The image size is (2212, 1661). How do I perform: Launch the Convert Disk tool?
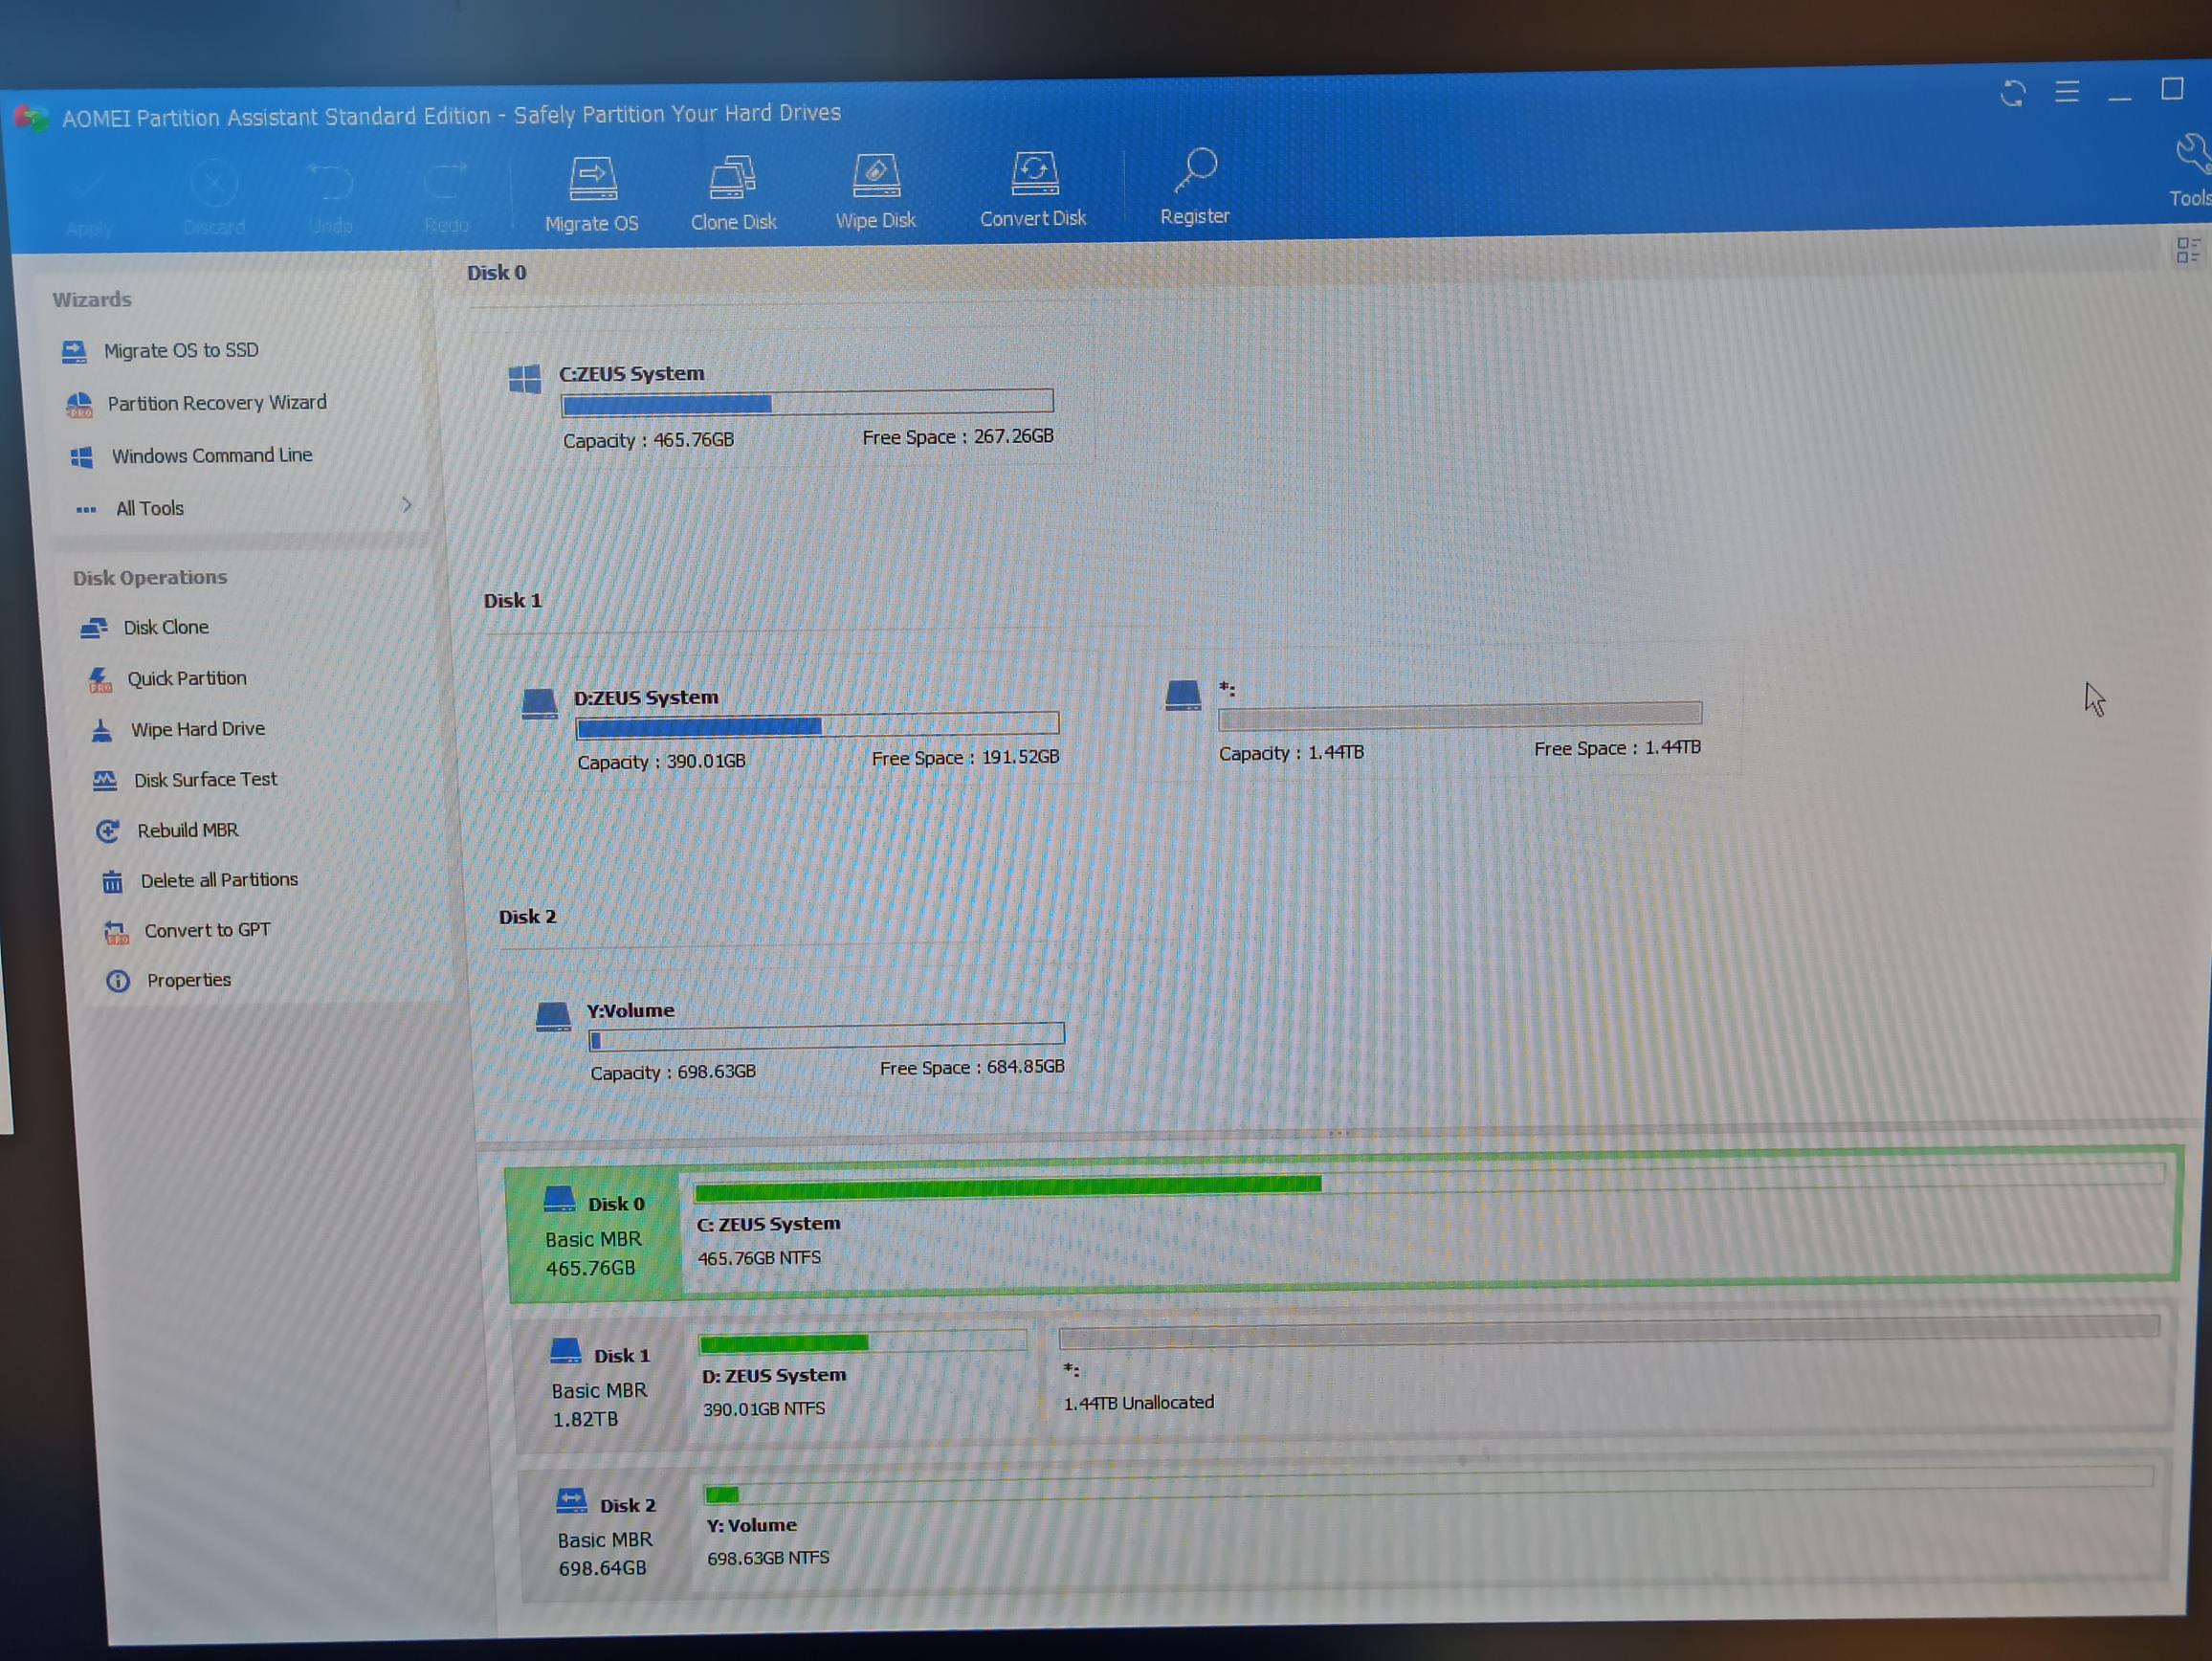1033,189
